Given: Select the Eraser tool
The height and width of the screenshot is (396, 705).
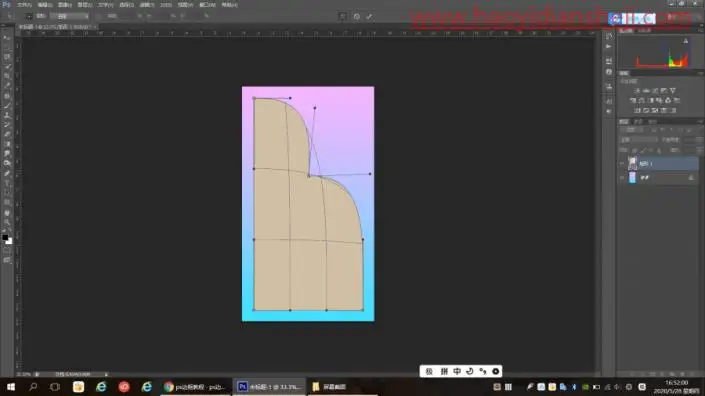Looking at the screenshot, I should click(7, 134).
